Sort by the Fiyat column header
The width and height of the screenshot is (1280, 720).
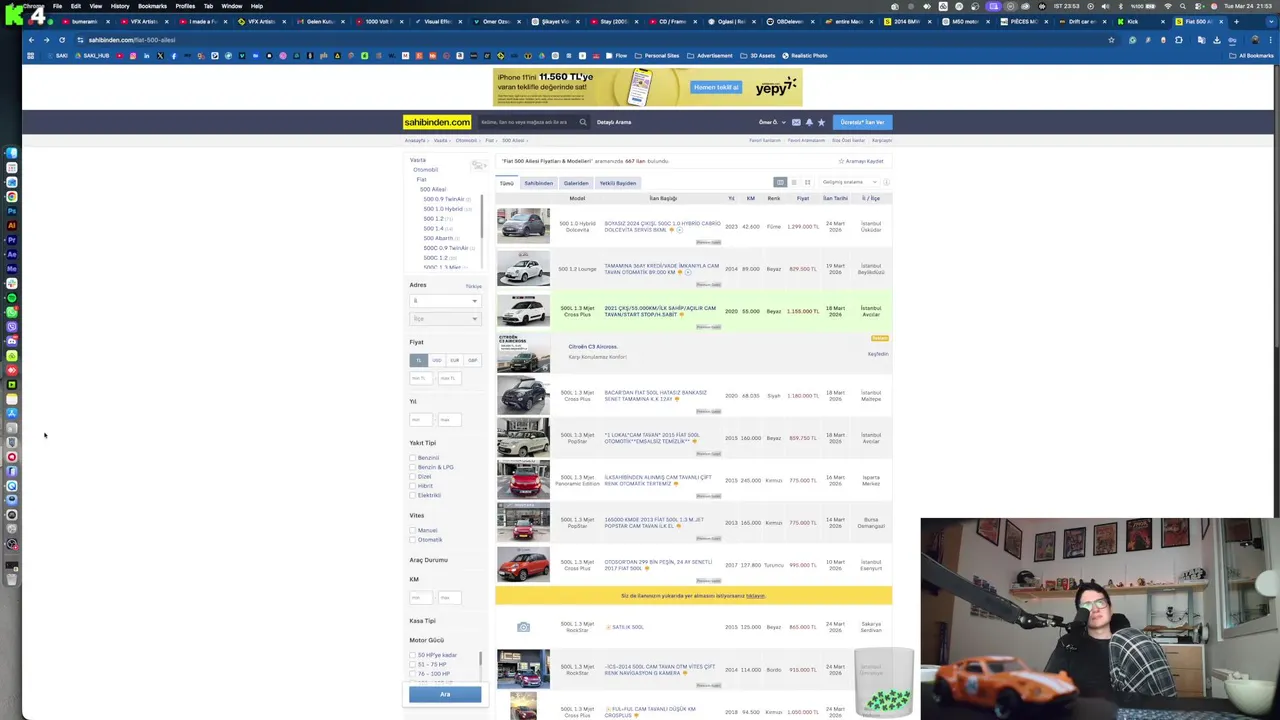coord(803,198)
